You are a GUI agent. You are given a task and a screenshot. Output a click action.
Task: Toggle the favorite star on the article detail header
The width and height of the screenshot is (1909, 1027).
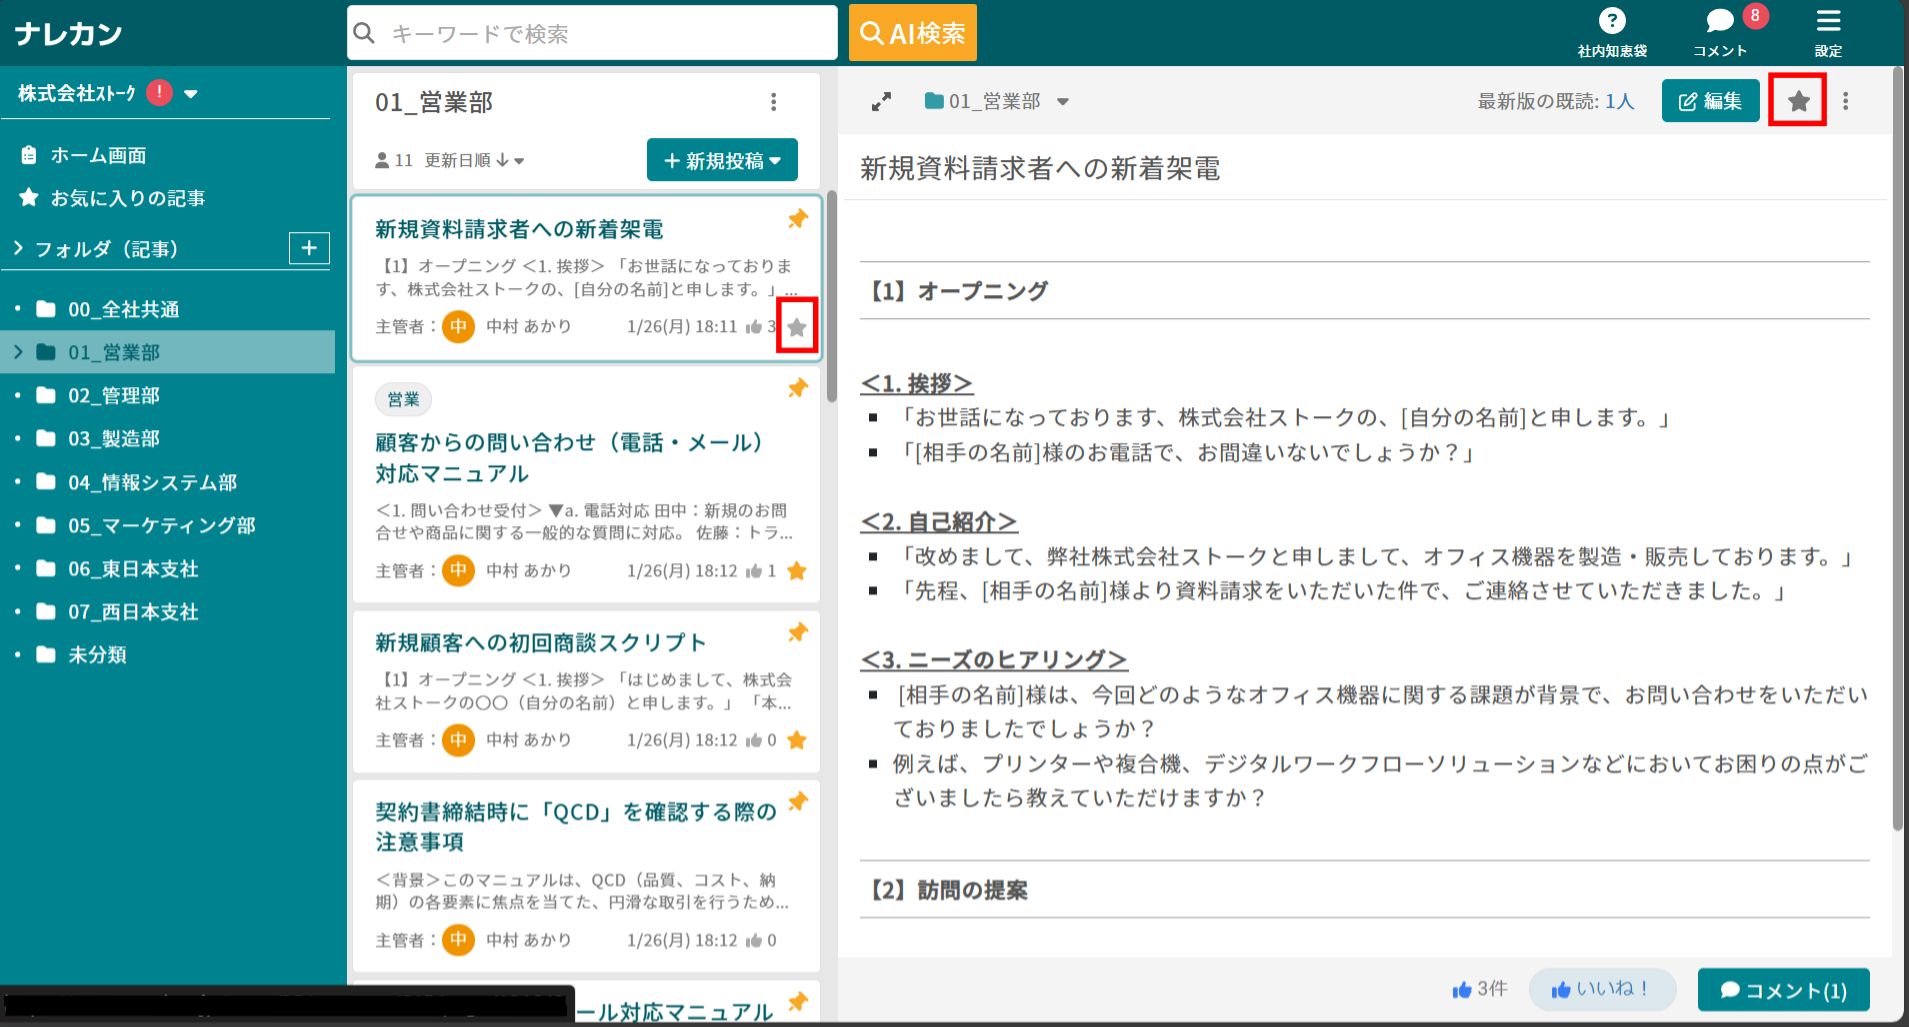[1797, 100]
